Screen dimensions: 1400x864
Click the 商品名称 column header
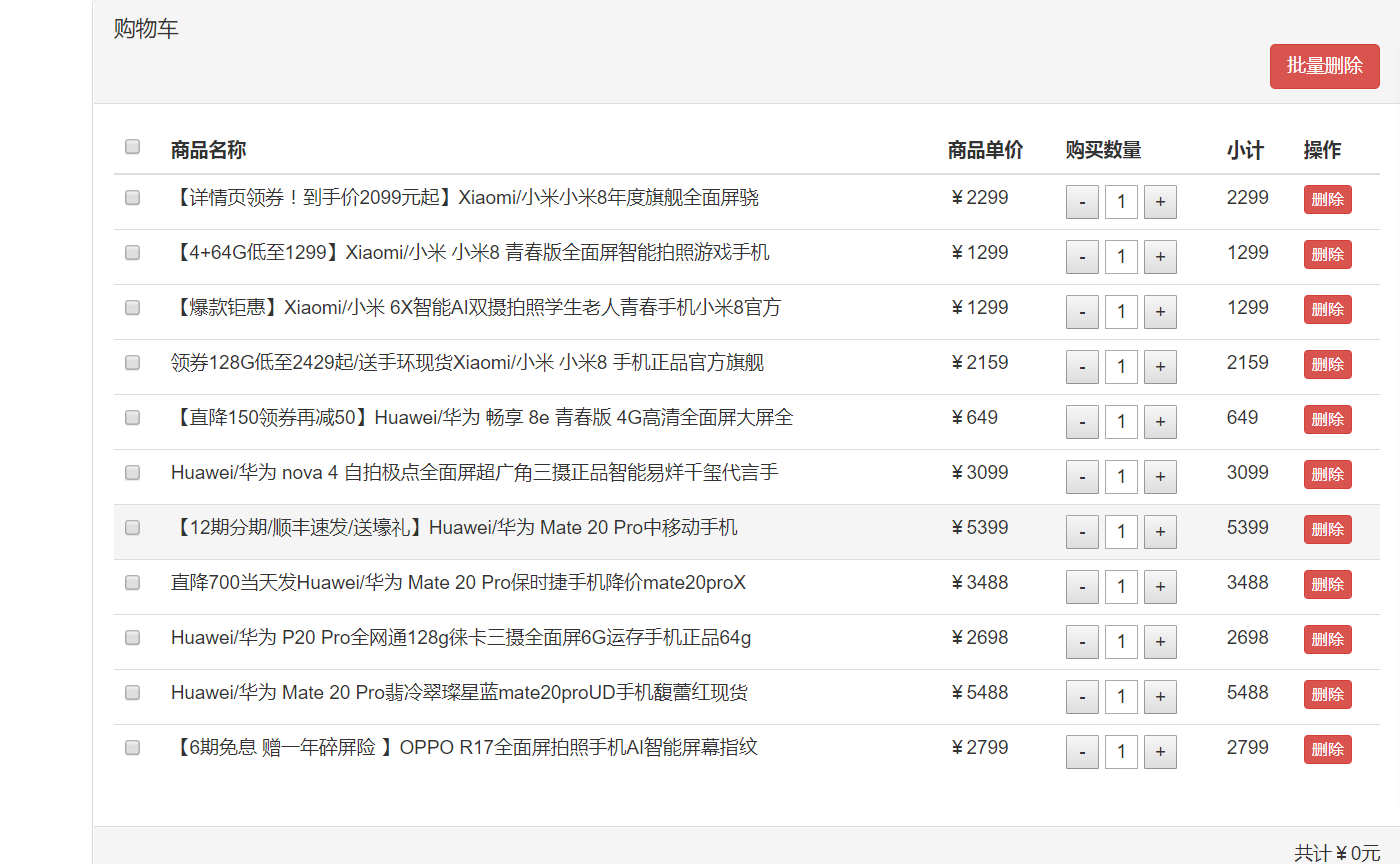coord(208,150)
